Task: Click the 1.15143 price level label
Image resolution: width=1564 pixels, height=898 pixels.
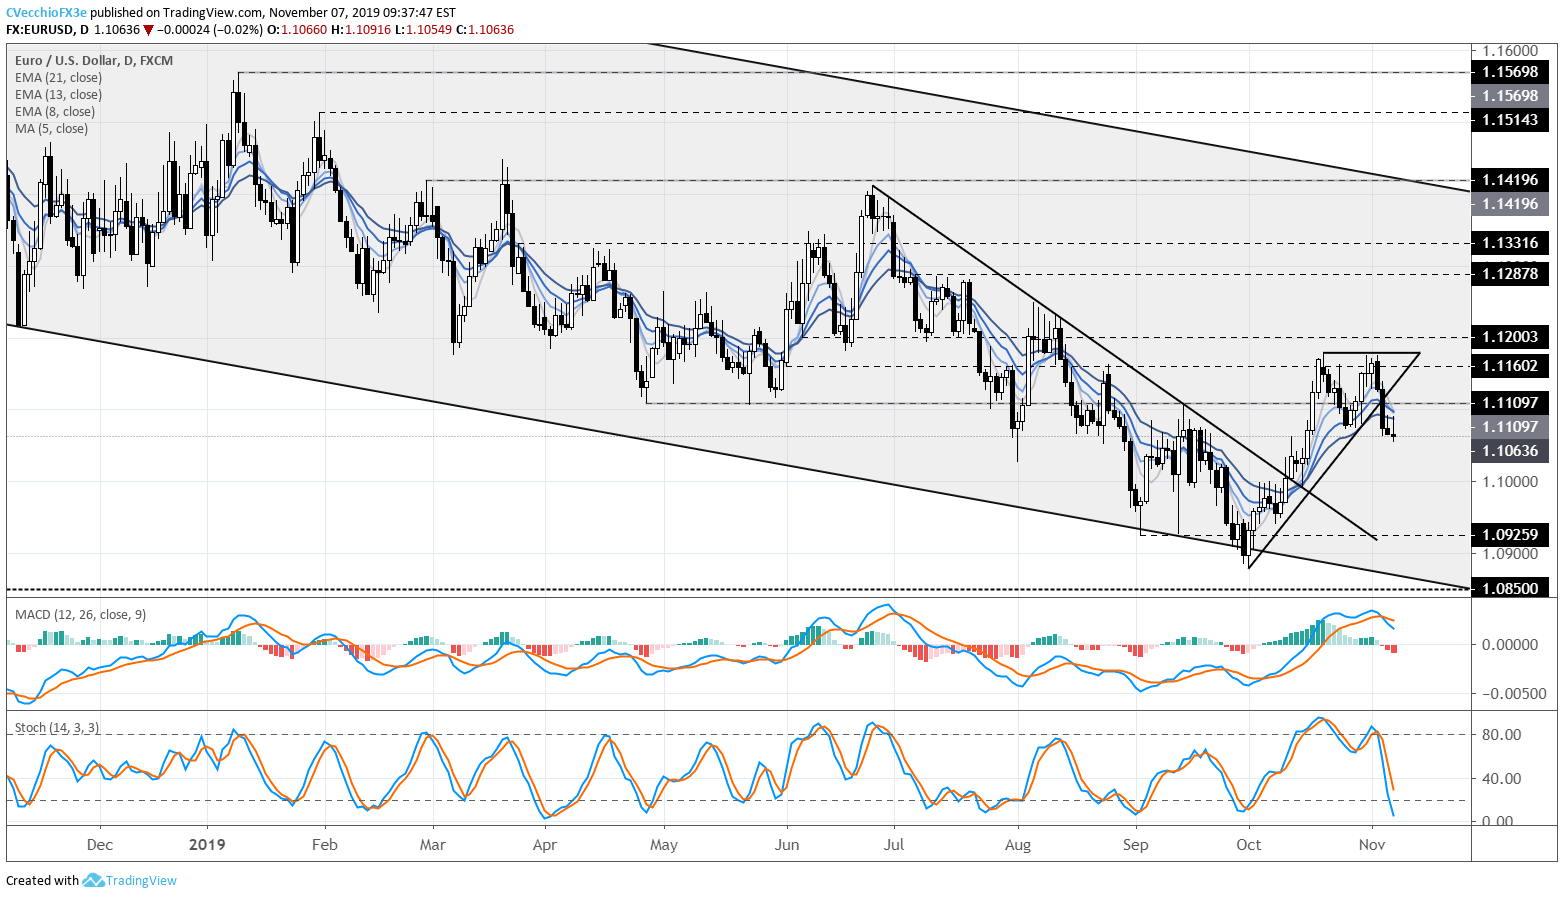Action: tap(1510, 120)
